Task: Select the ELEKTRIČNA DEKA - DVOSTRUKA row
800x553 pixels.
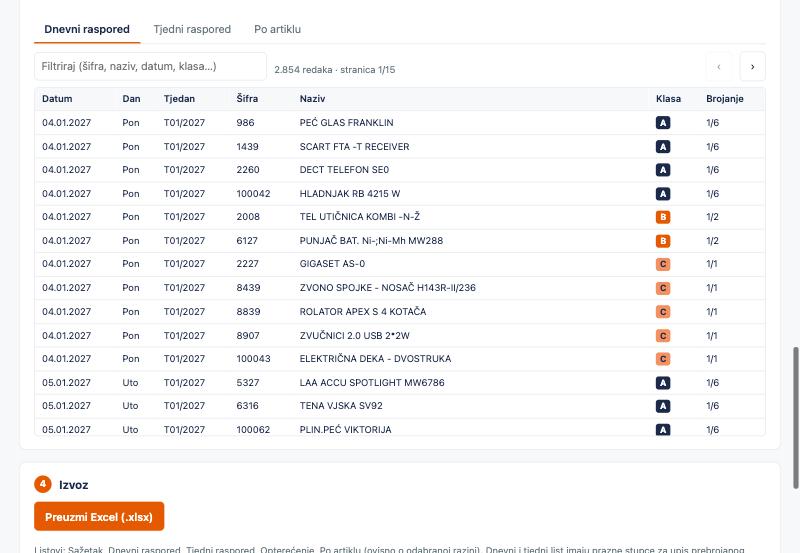Action: (x=399, y=359)
